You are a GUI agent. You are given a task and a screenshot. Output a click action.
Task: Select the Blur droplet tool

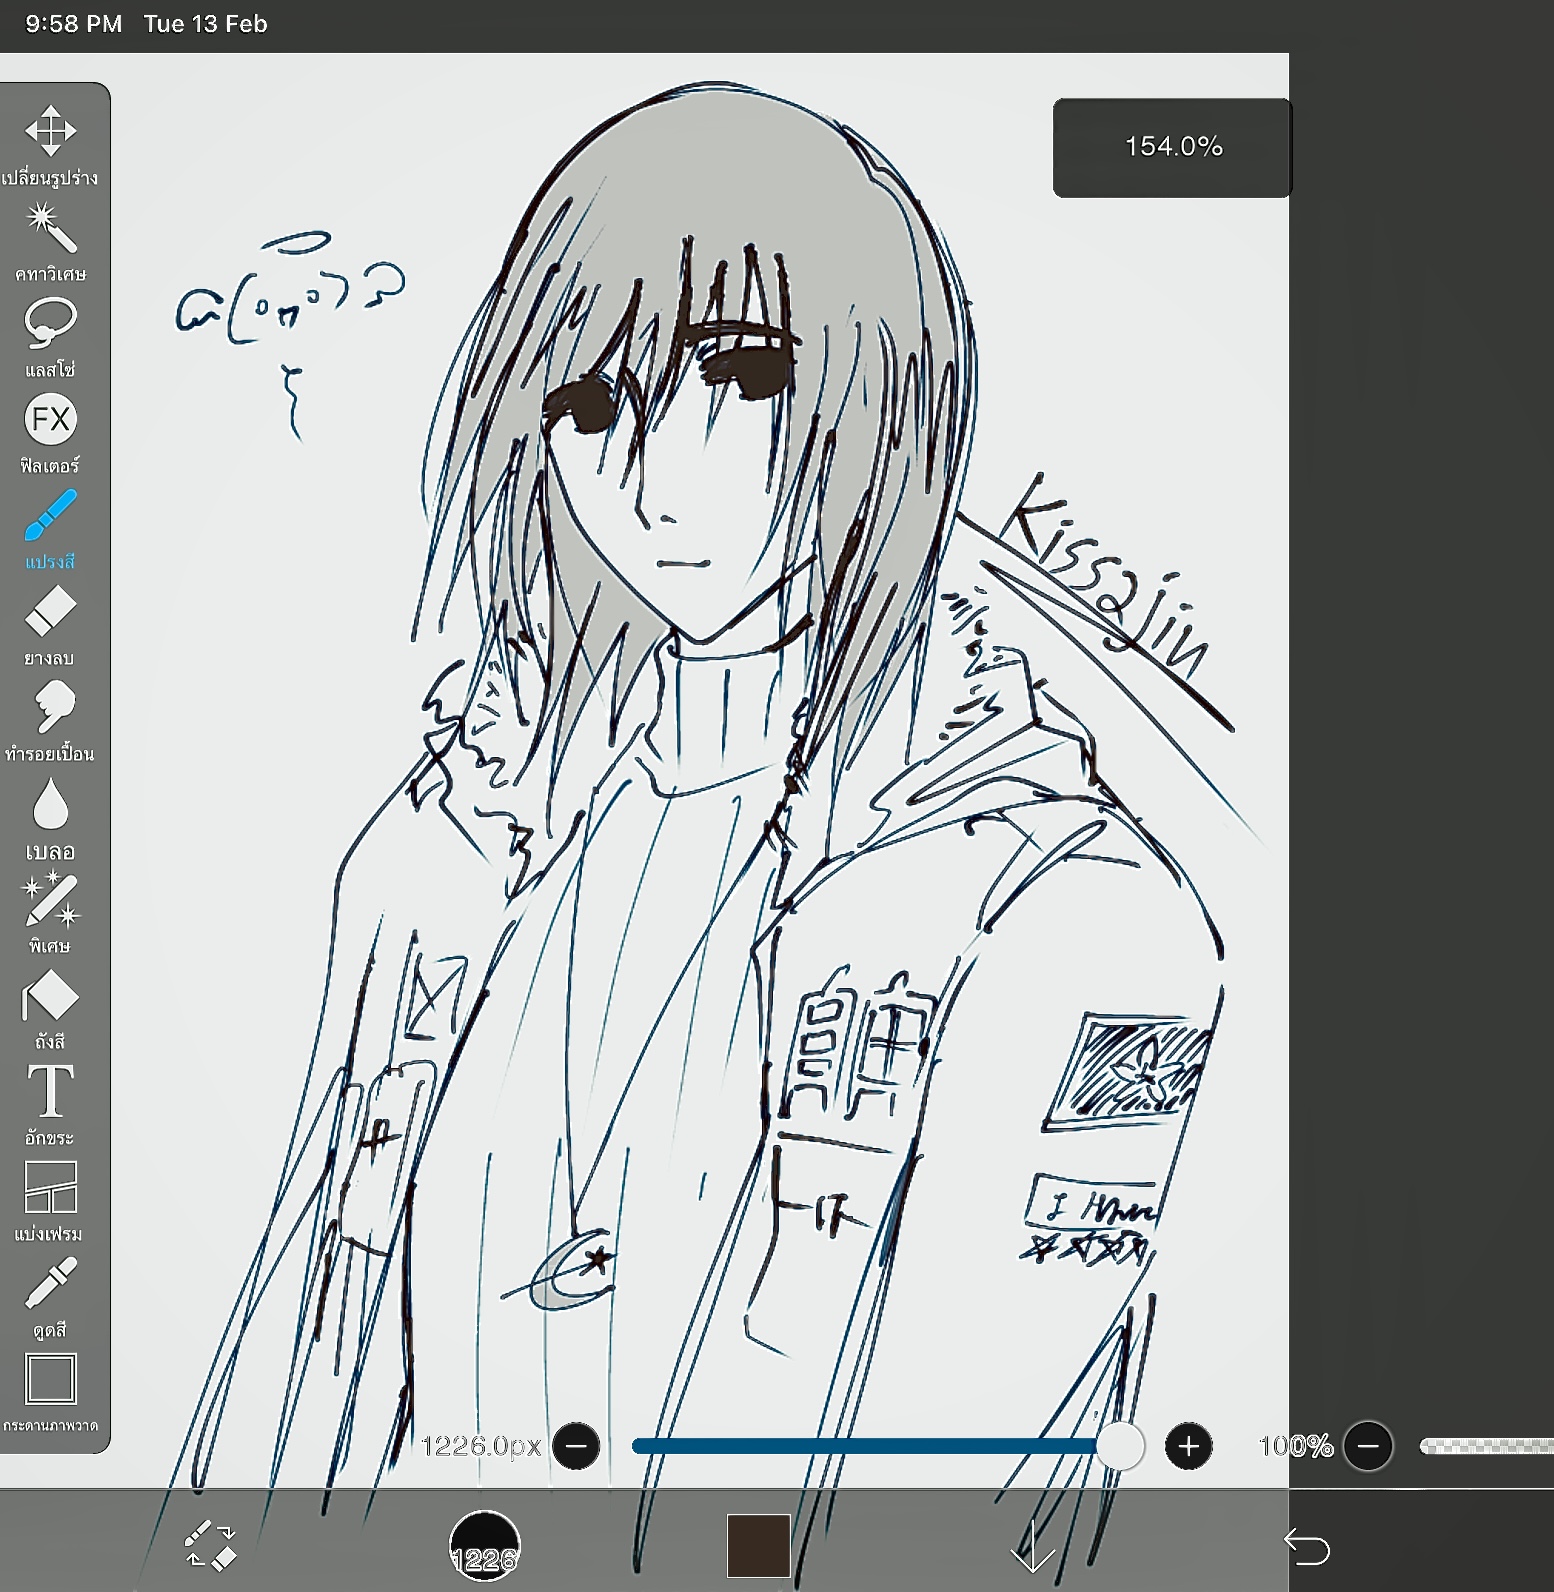(50, 804)
